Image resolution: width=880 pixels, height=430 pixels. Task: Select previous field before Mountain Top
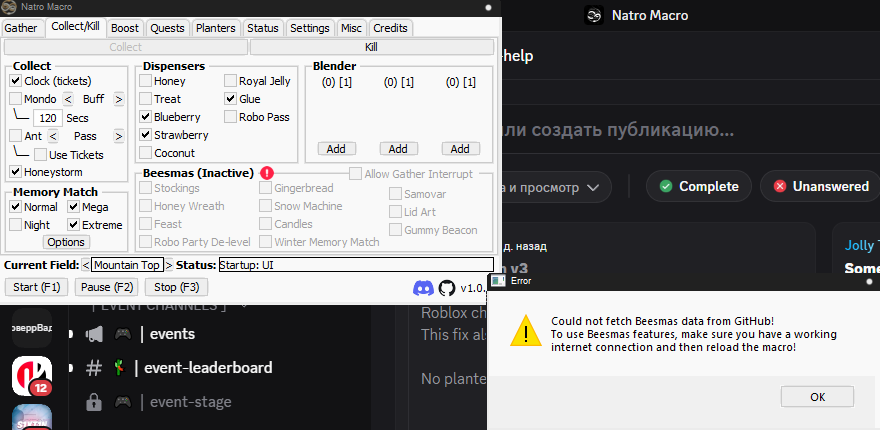click(x=85, y=265)
